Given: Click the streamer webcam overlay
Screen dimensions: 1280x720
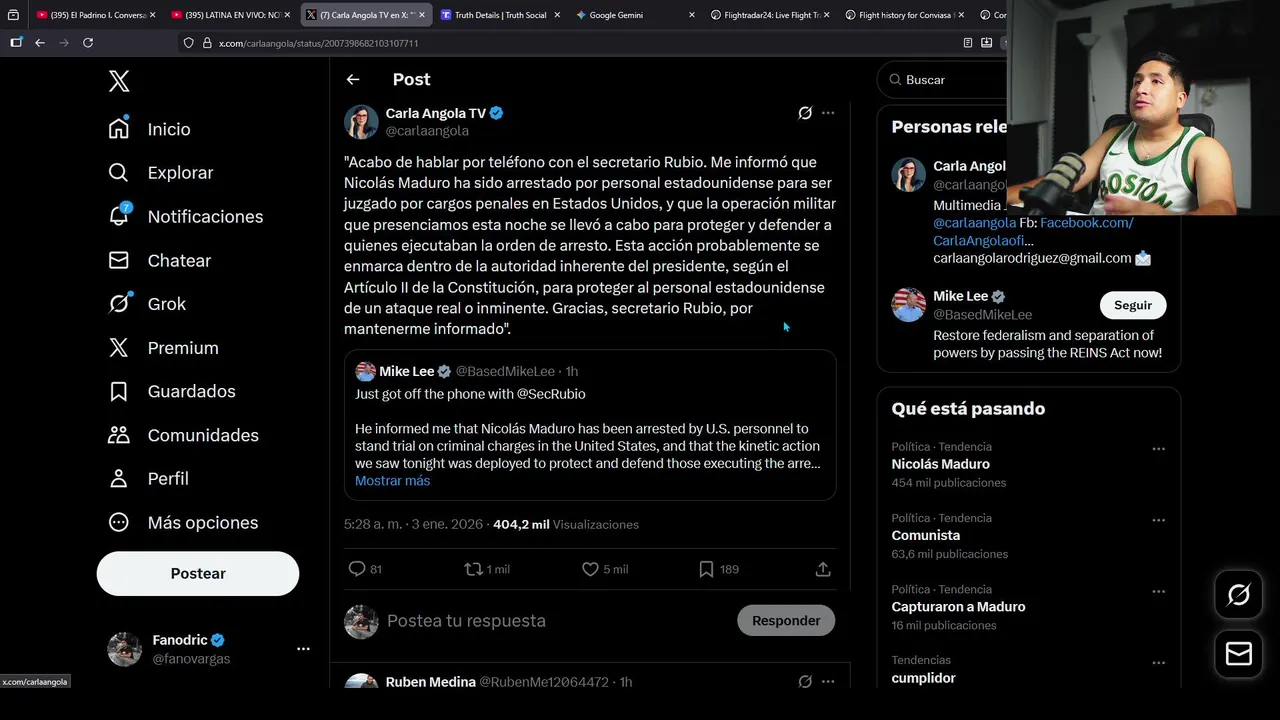Looking at the screenshot, I should [x=1143, y=107].
